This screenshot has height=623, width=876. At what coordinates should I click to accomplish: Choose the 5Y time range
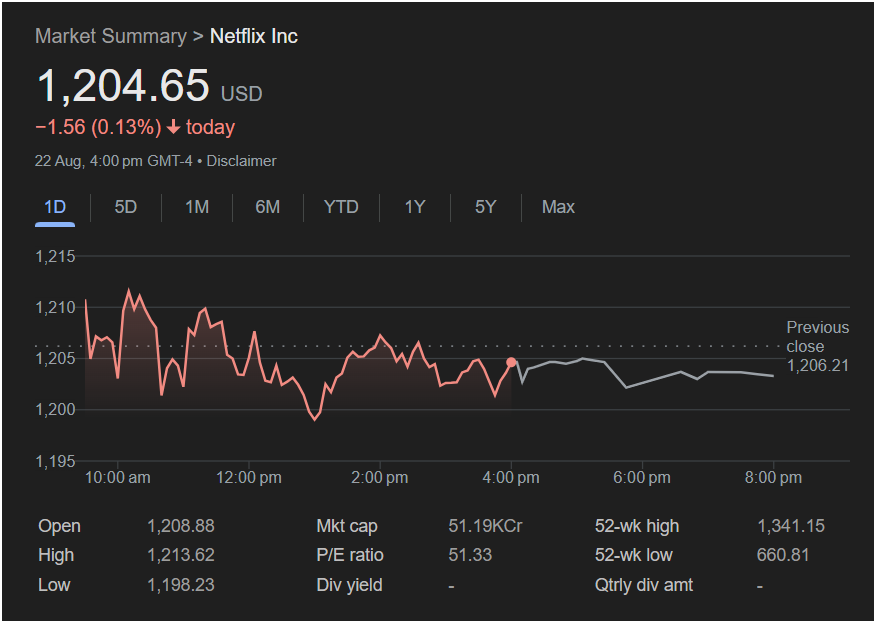485,207
